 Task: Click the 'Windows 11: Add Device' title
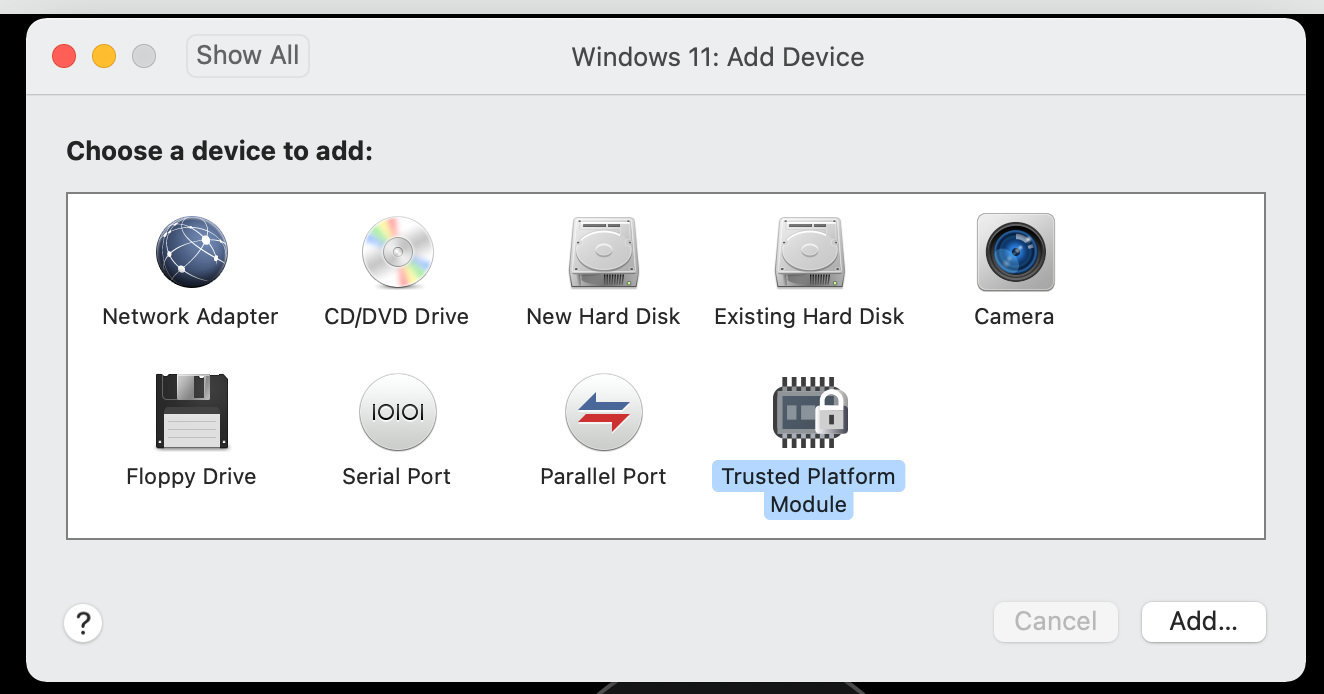tap(717, 57)
